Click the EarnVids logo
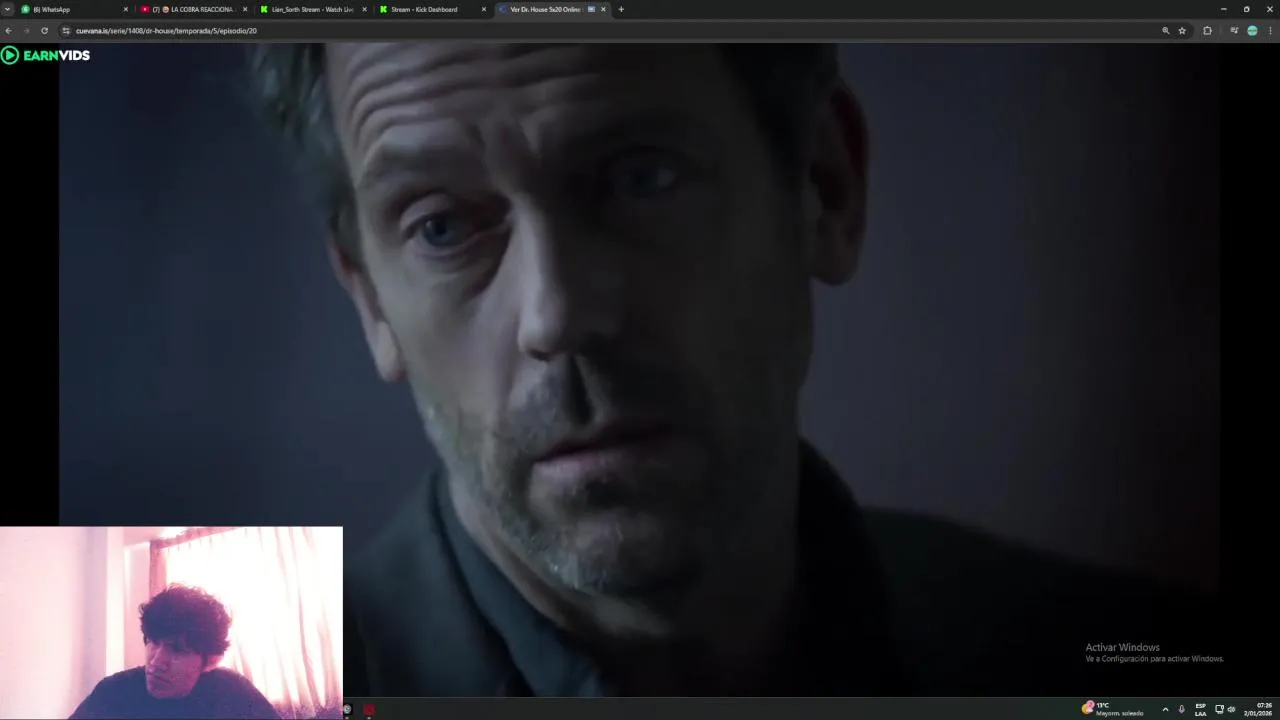Image resolution: width=1280 pixels, height=720 pixels. point(46,55)
